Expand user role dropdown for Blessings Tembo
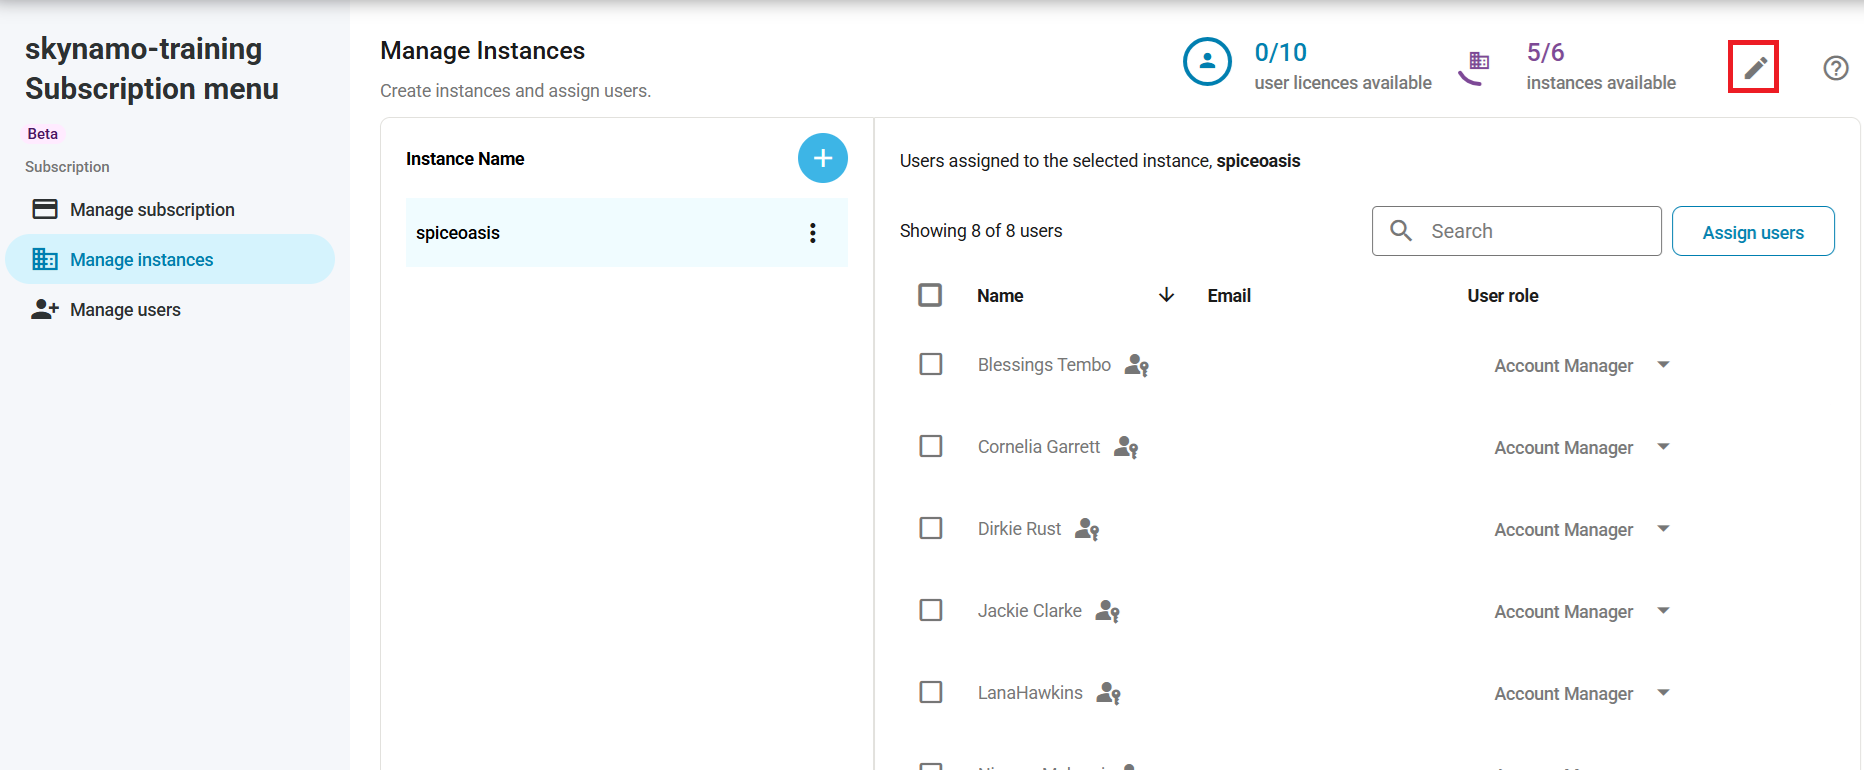Screen dimensions: 1864x770 click(1663, 365)
